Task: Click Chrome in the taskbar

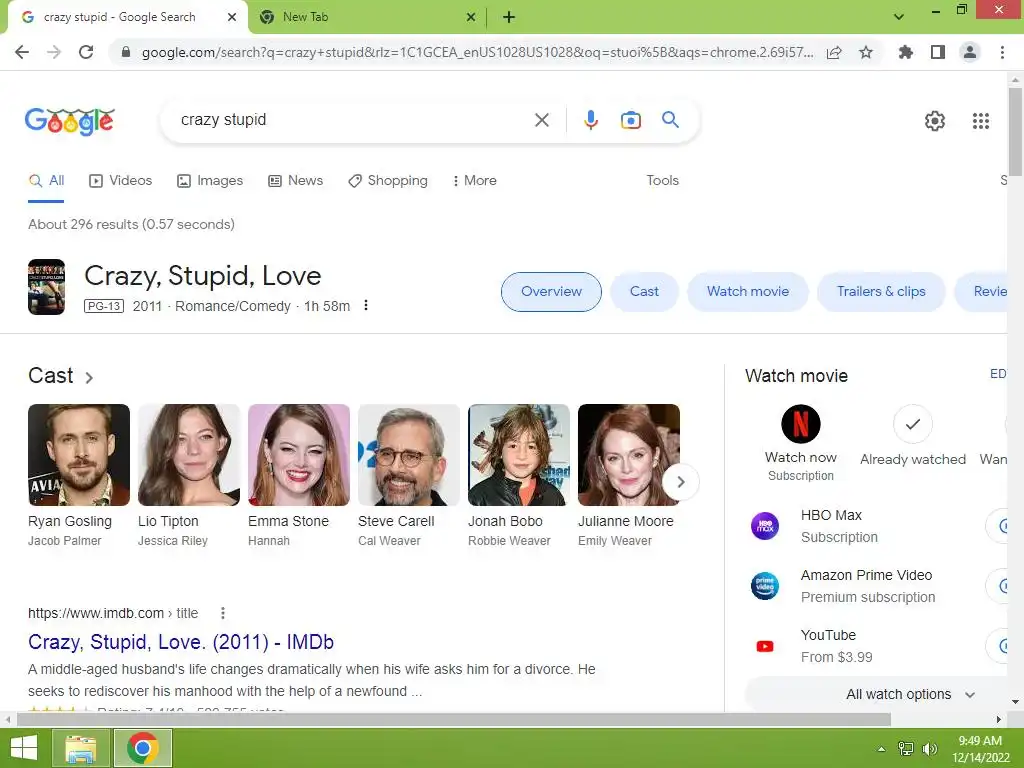Action: [143, 748]
